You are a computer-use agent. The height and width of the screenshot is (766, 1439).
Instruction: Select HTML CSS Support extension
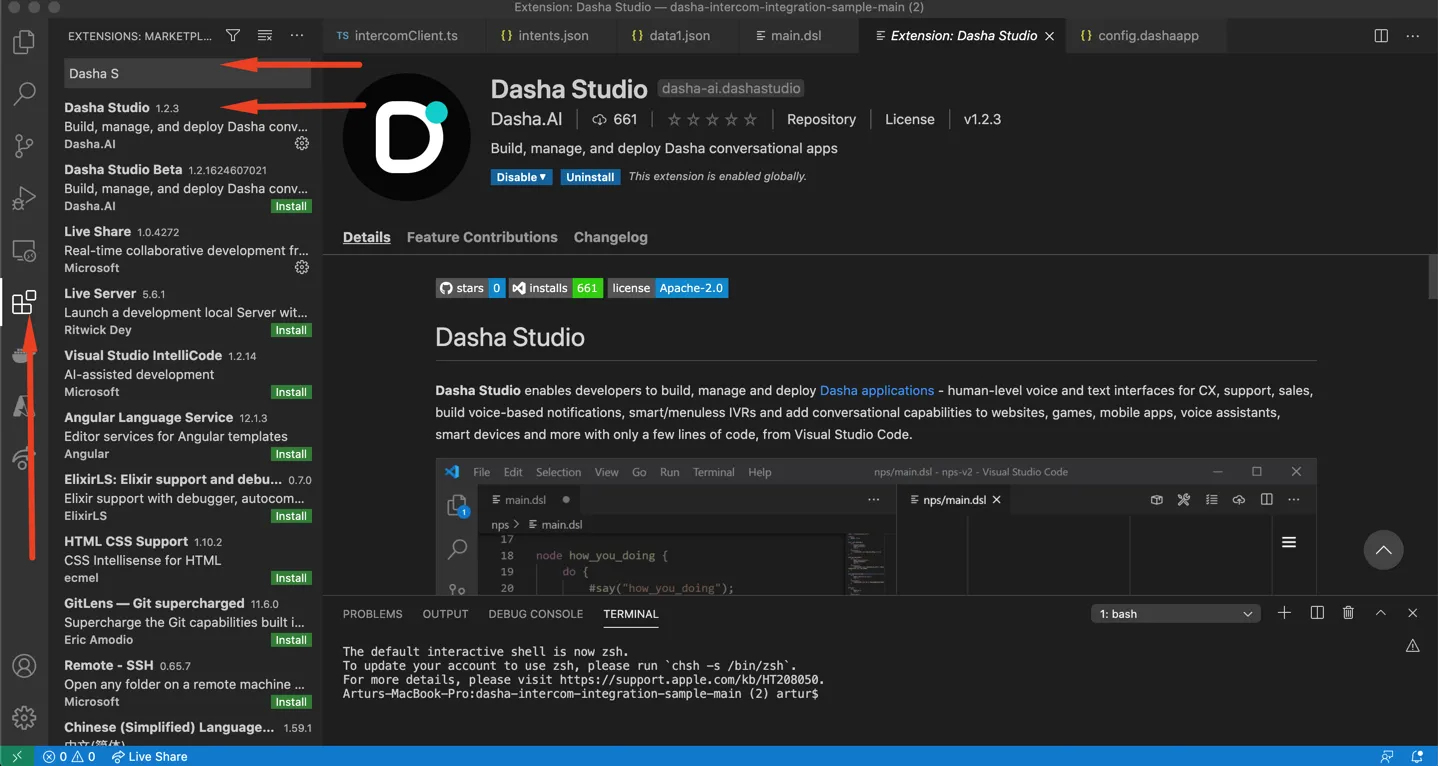(x=186, y=559)
